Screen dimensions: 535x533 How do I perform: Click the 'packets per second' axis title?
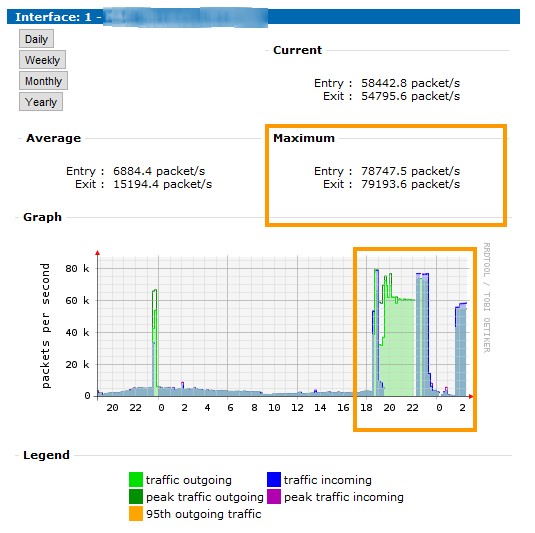click(45, 326)
